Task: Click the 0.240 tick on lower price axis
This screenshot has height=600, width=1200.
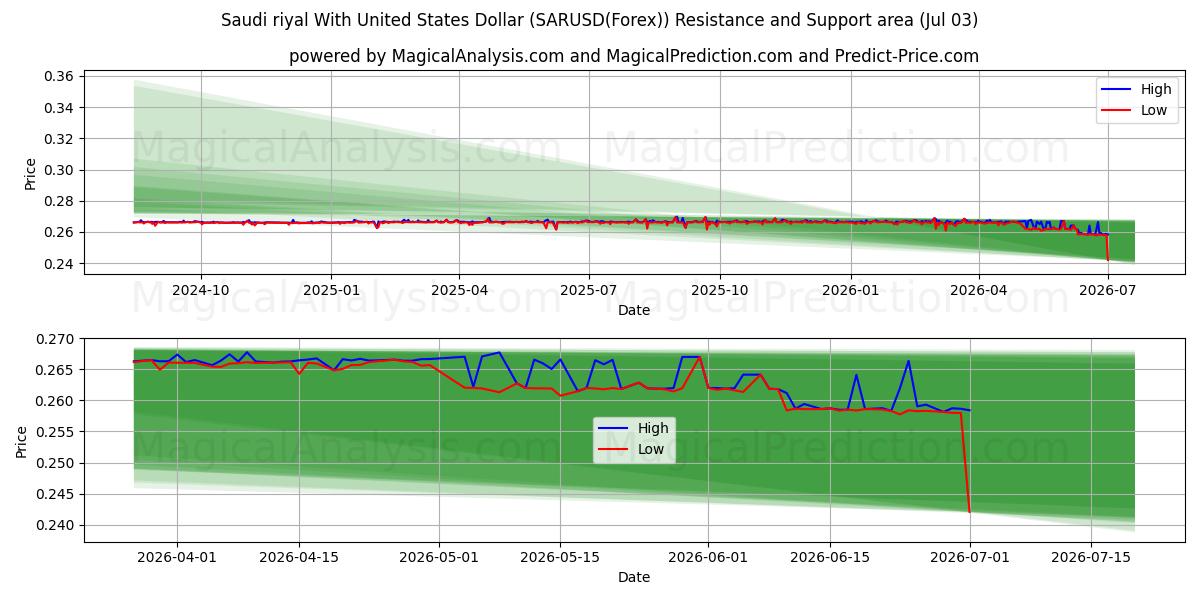Action: (56, 525)
